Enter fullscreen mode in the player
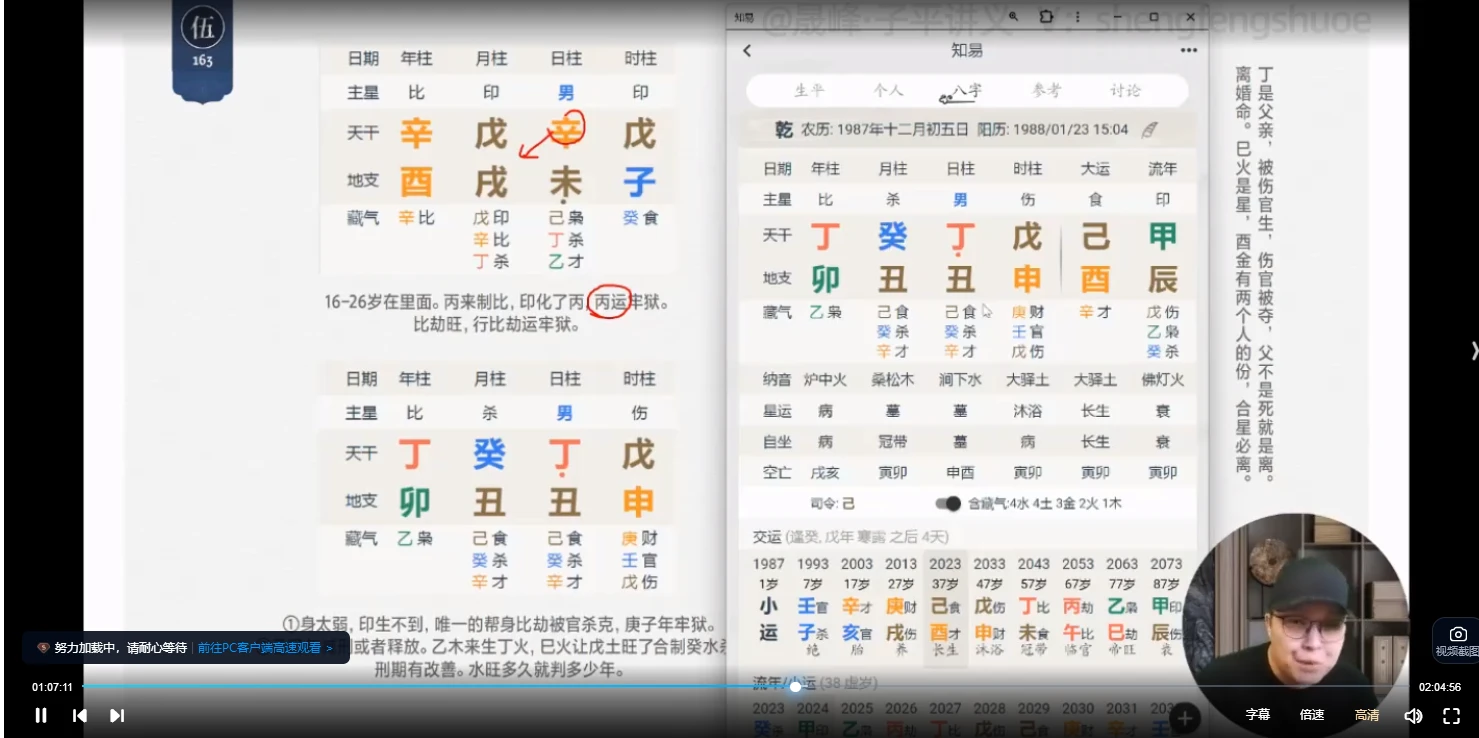The image size is (1479, 738). coord(1452,715)
